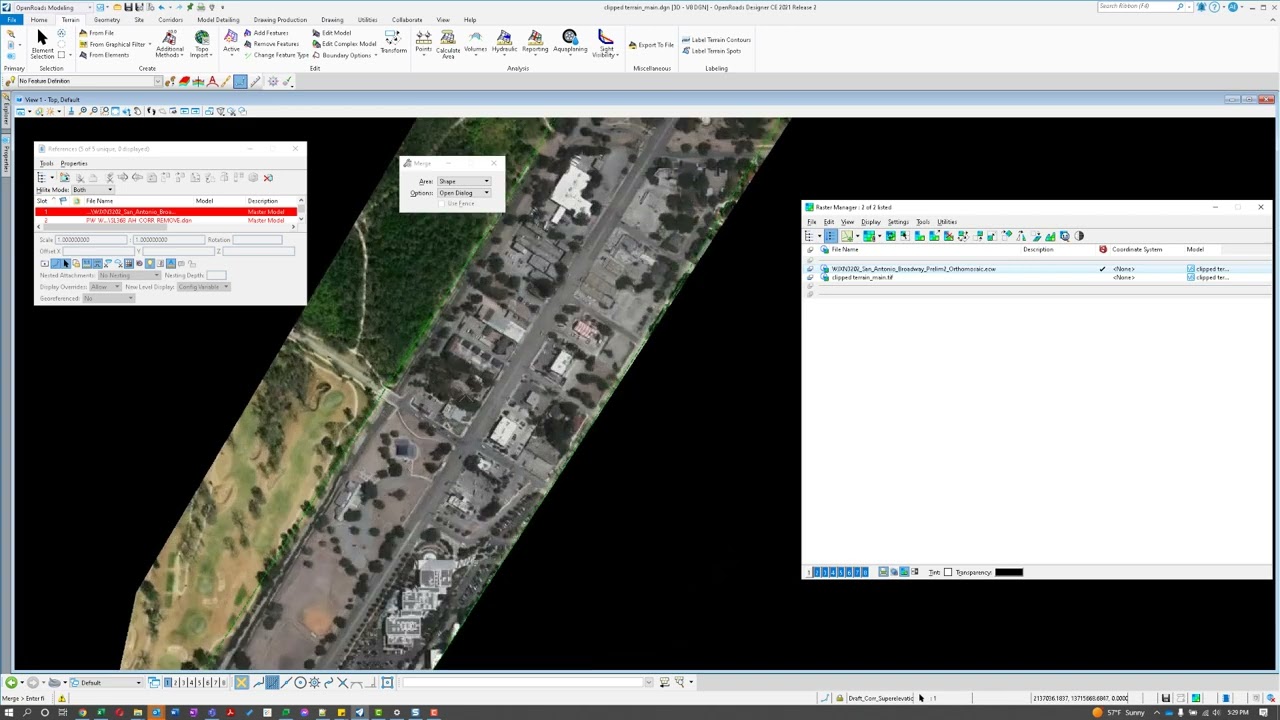Open the Georeferenced dropdown
The height and width of the screenshot is (720, 1280).
(107, 299)
